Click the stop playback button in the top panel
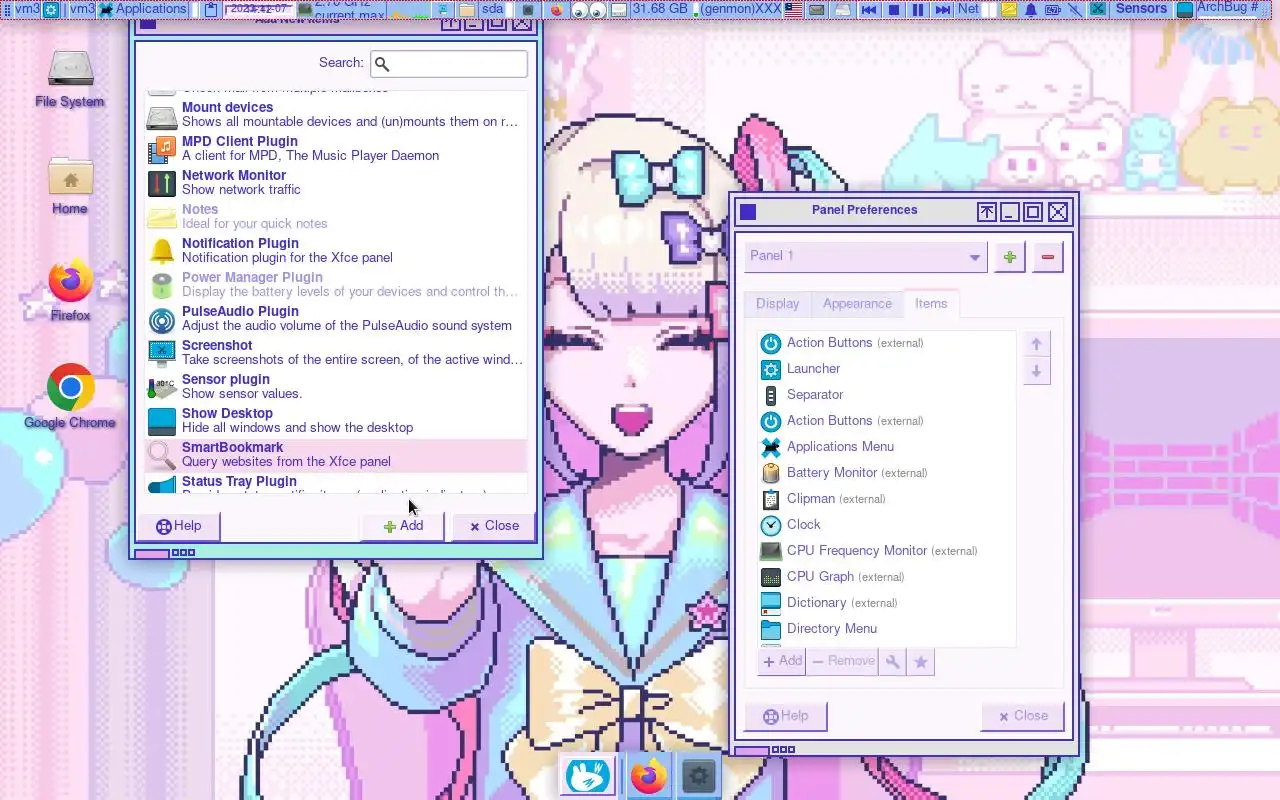This screenshot has height=800, width=1280. [x=894, y=9]
